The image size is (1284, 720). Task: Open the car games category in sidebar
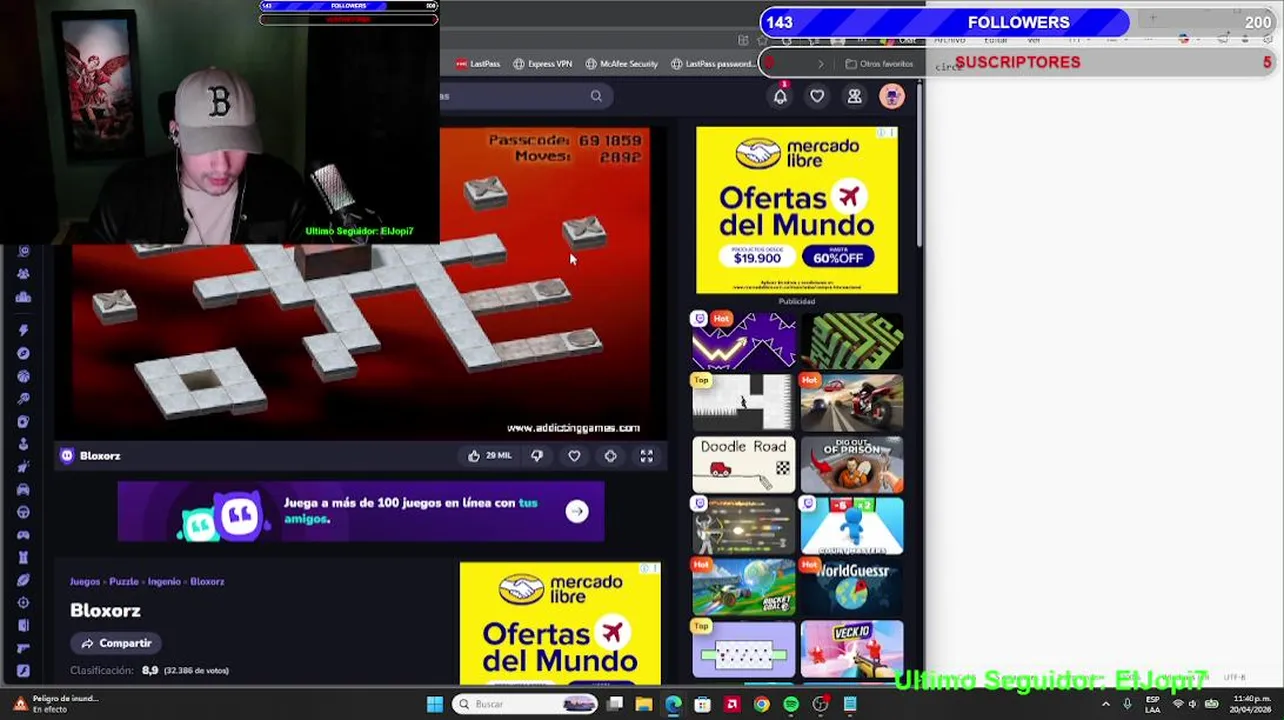[23, 489]
